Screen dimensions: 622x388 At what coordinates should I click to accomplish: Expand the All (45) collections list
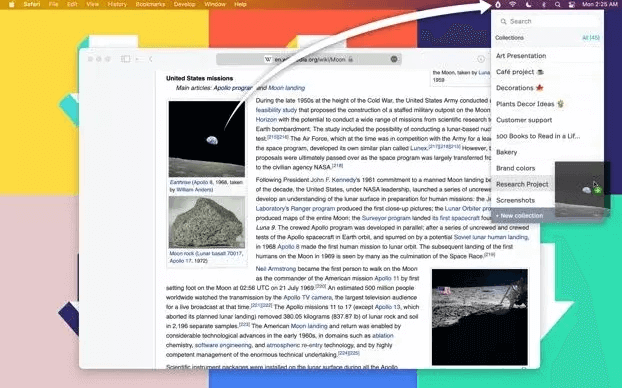point(591,38)
